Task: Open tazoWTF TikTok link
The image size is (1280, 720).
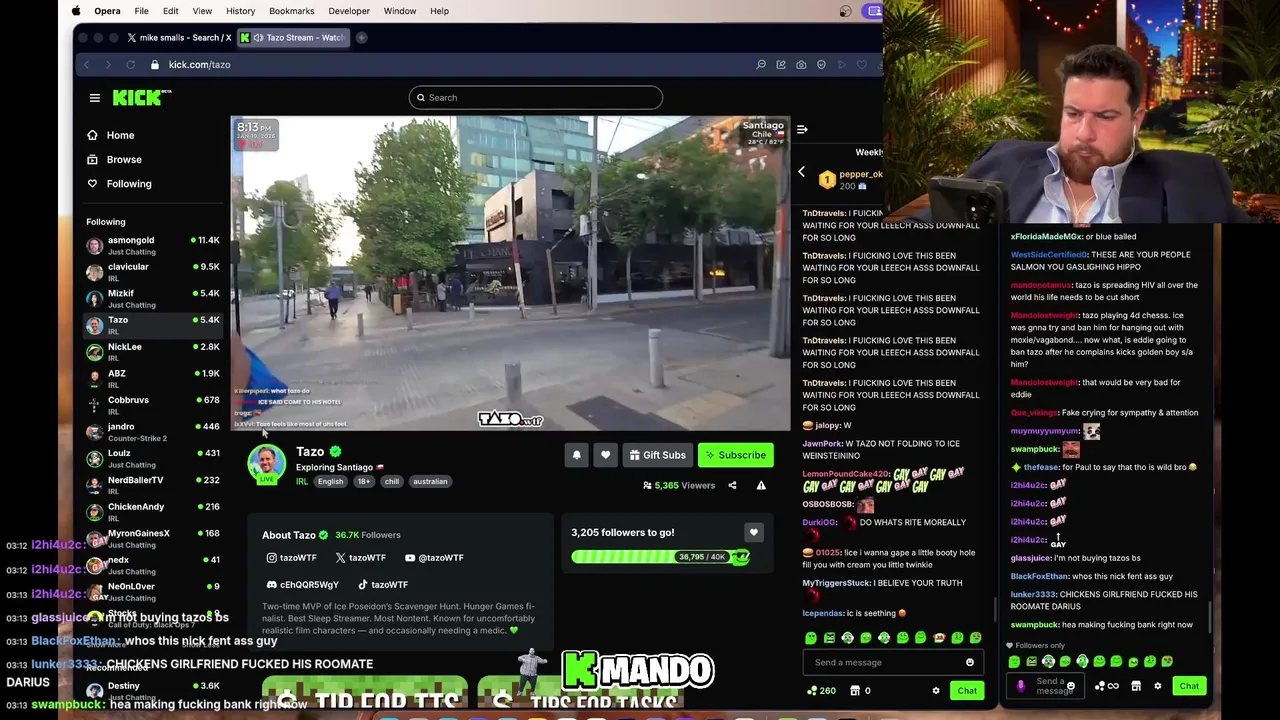Action: point(383,585)
